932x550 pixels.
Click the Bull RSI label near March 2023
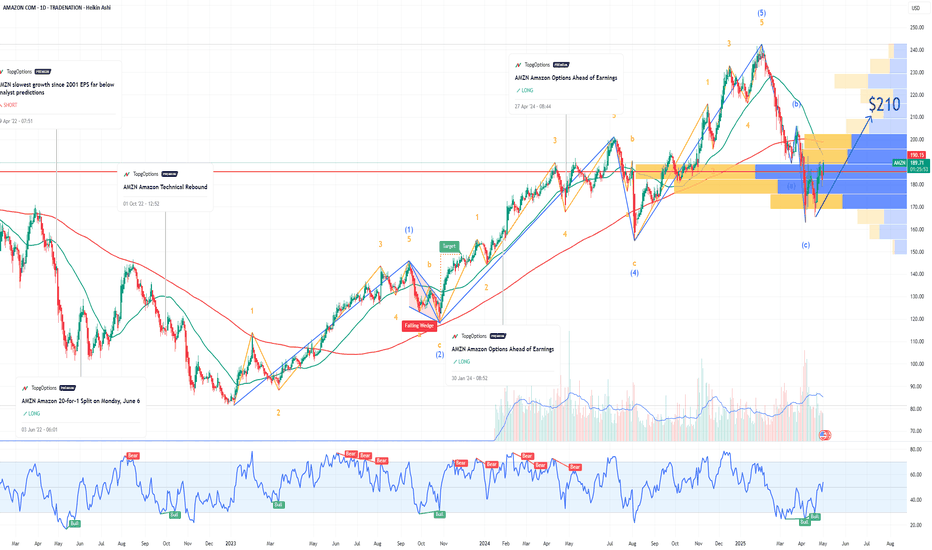(x=278, y=505)
